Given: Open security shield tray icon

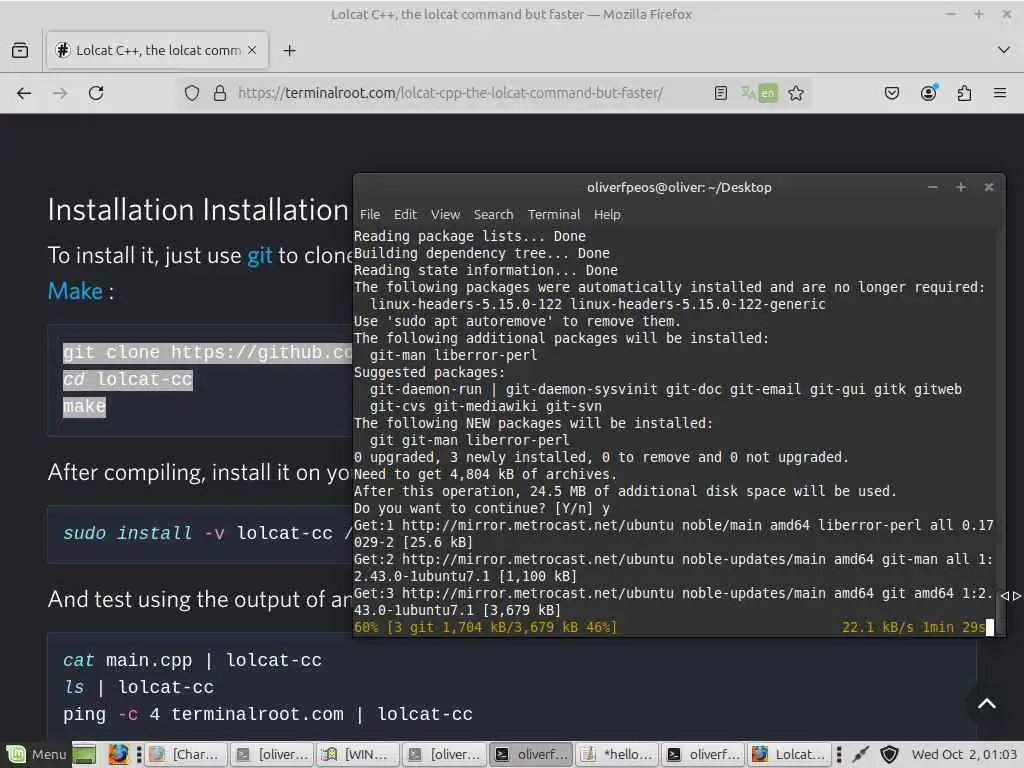Looking at the screenshot, I should [889, 754].
